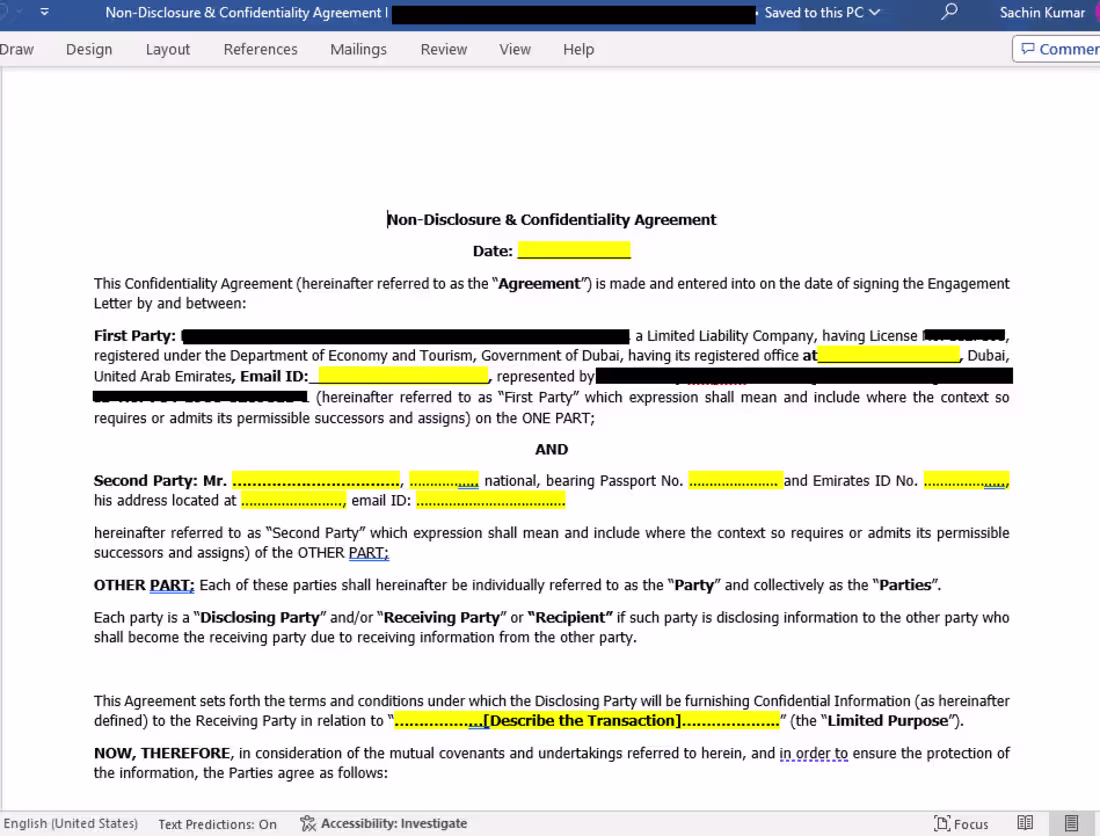
Task: Switch to the References tab
Action: pos(260,49)
